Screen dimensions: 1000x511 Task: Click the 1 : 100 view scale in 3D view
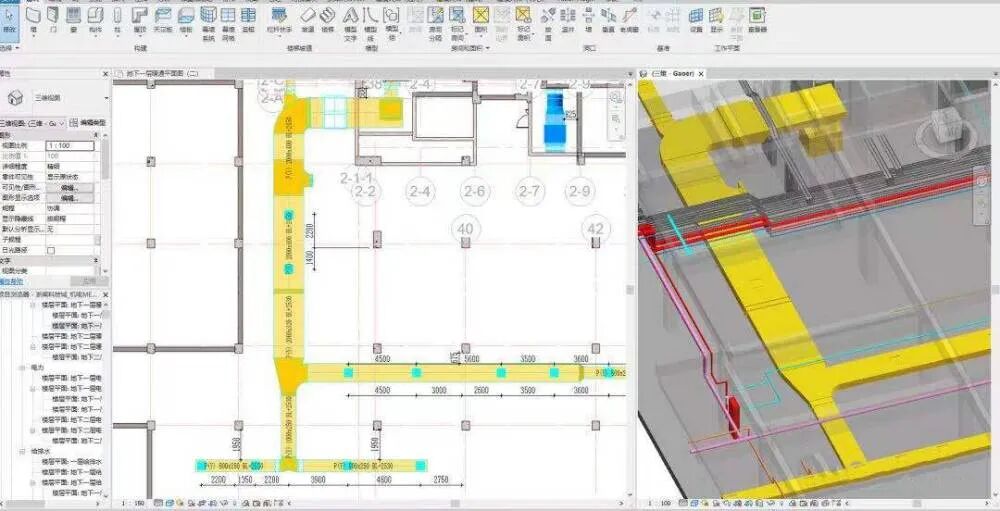click(x=657, y=503)
